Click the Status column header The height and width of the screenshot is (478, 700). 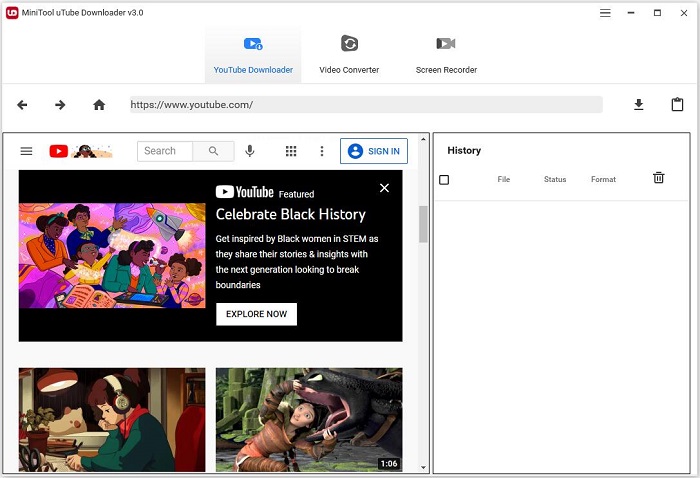pos(555,179)
